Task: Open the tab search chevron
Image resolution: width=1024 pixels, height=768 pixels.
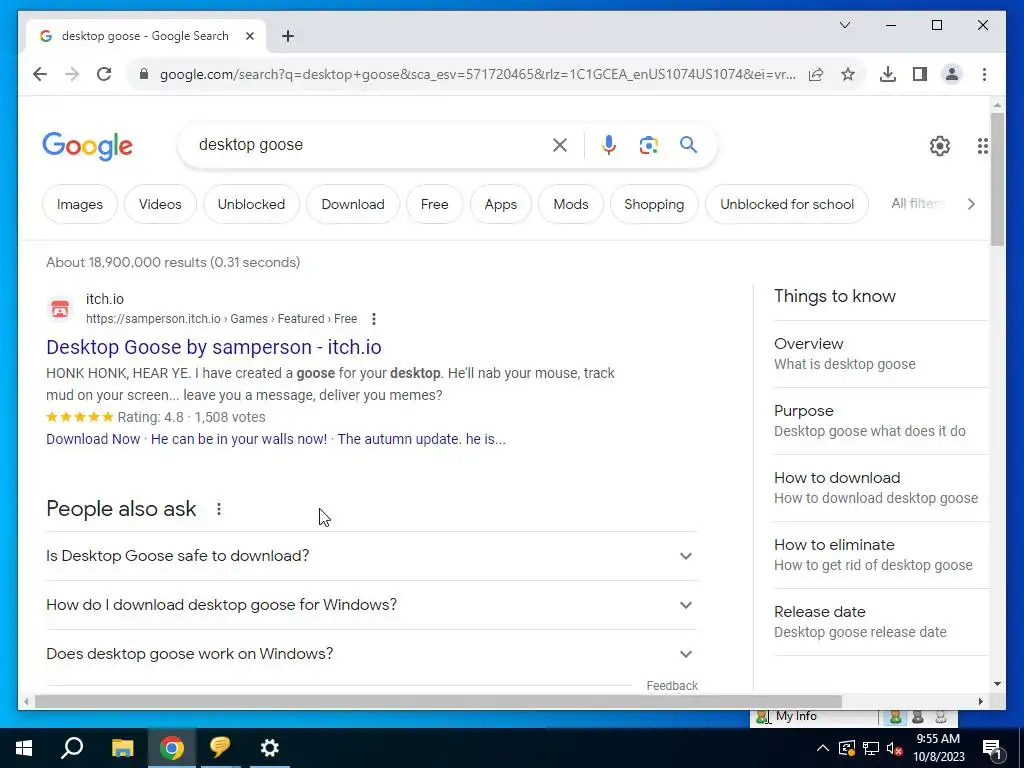Action: 844,25
